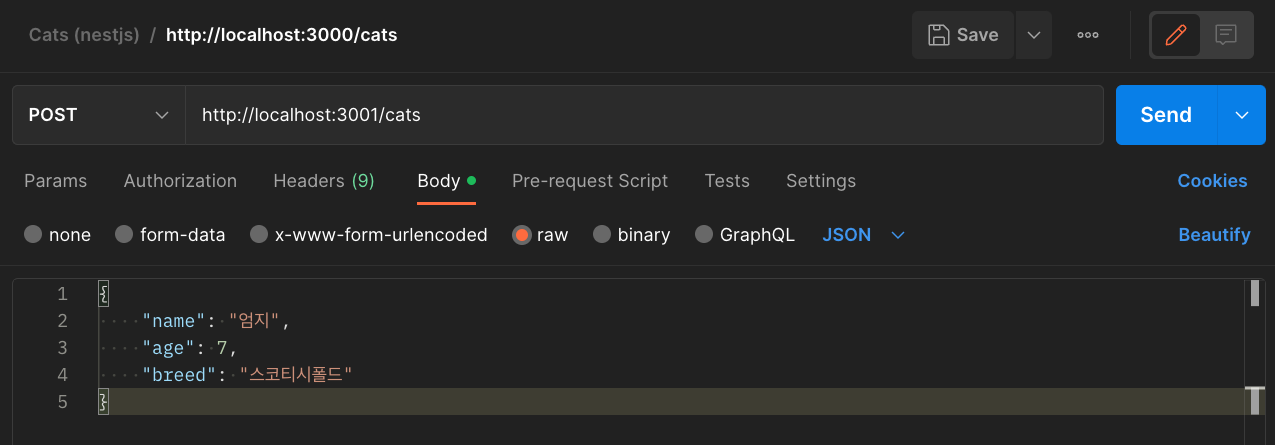Select x-www-form-urlencoded body type

point(259,235)
